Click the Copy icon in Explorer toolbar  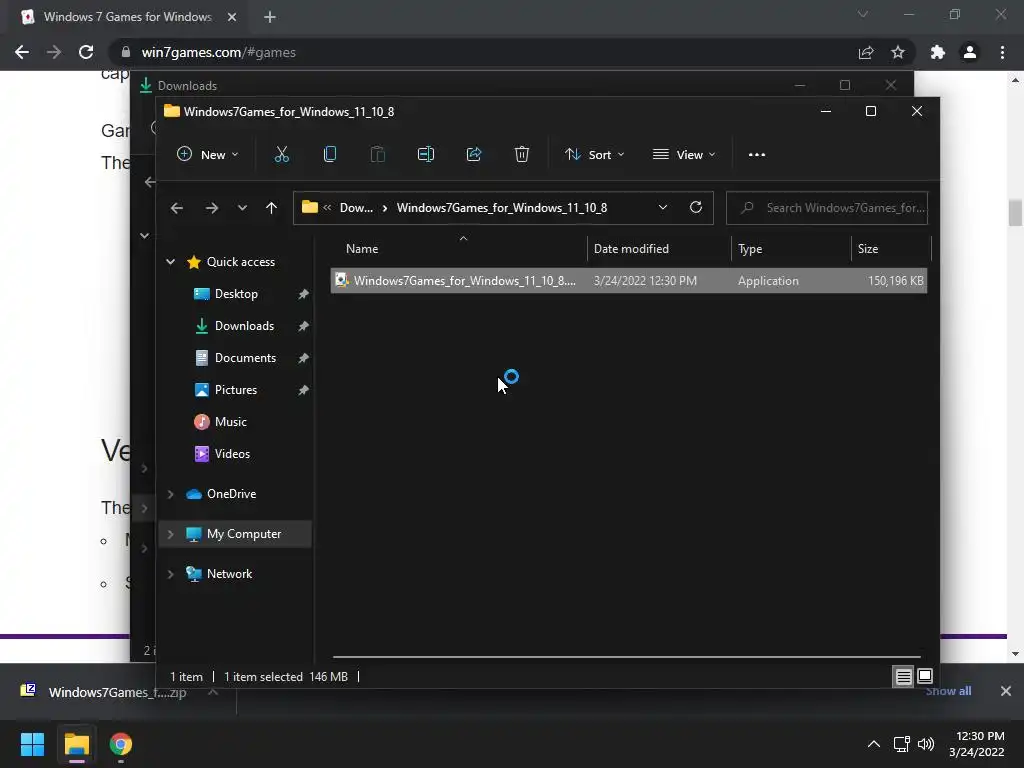tap(330, 155)
